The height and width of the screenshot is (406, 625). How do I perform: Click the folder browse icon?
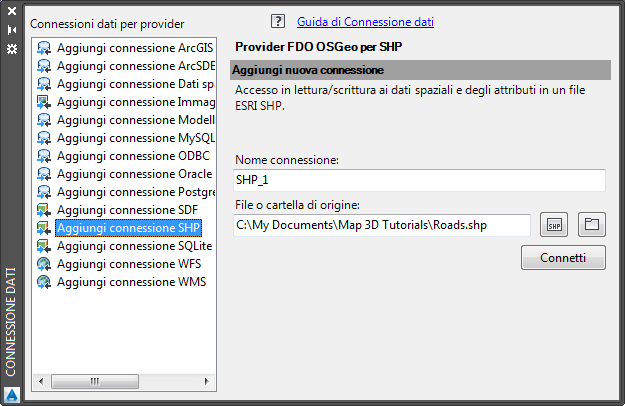tap(591, 224)
